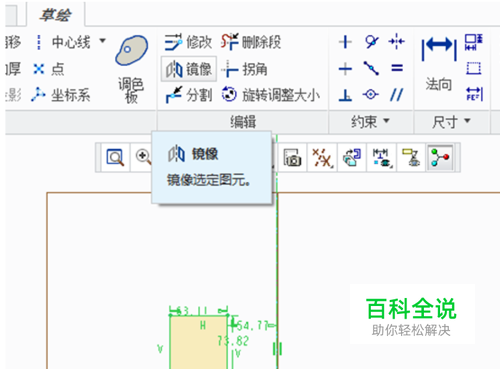Apply the parallel constraint icon

point(396,95)
